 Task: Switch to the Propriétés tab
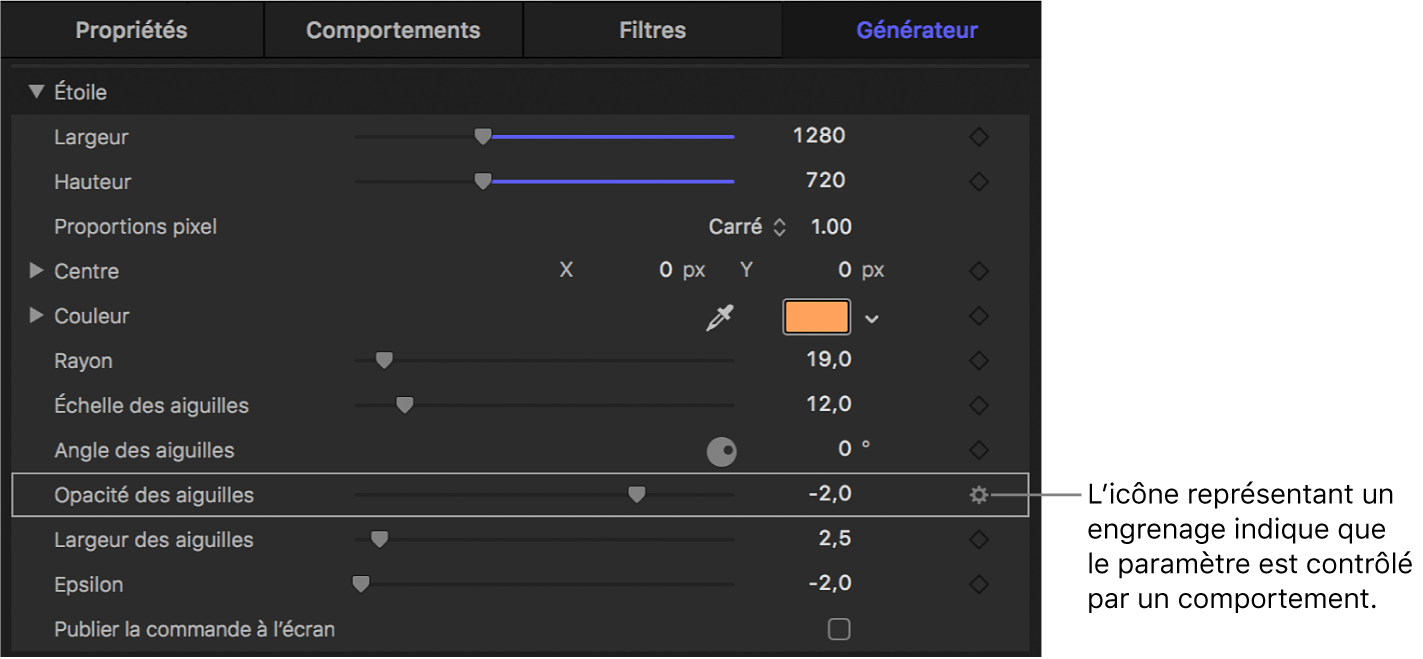(x=131, y=30)
